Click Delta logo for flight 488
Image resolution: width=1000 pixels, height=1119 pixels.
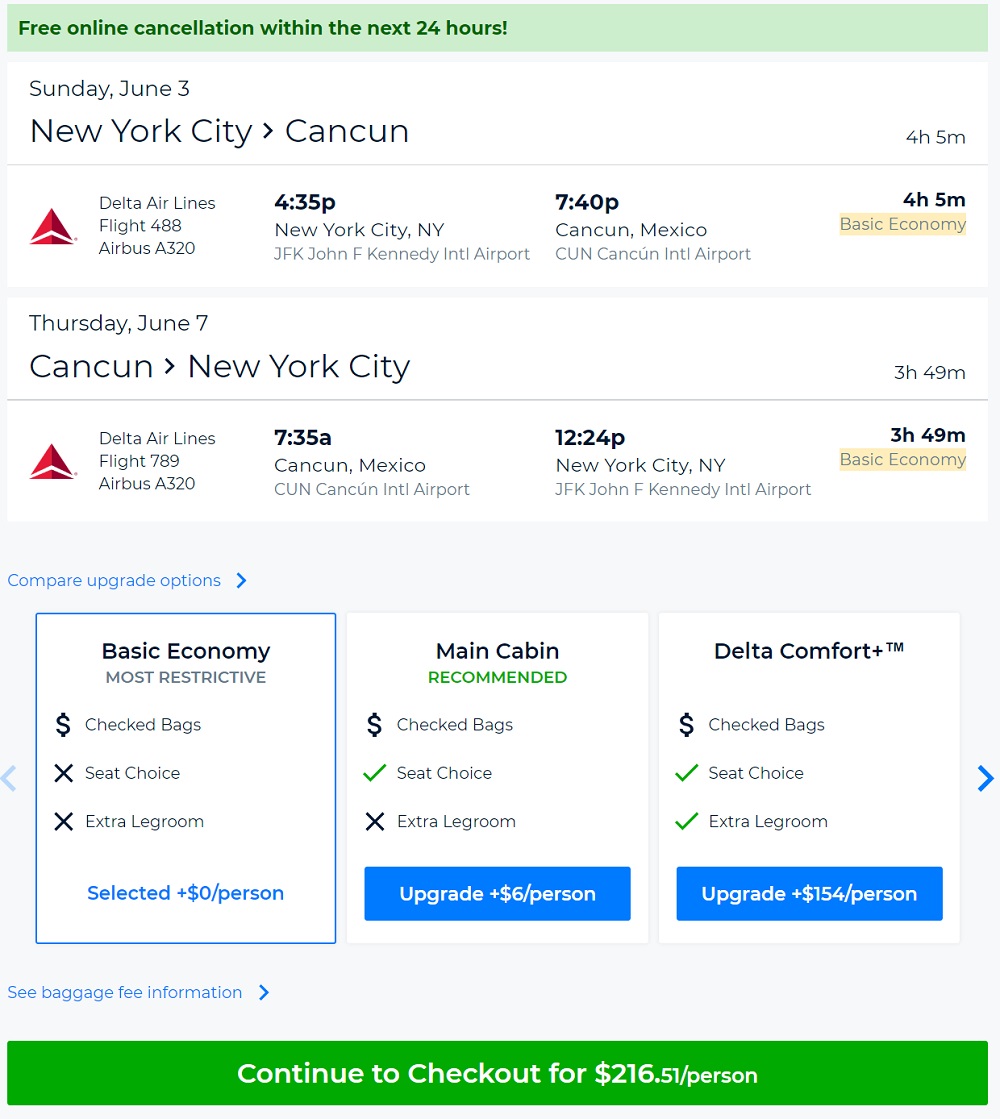pos(53,226)
